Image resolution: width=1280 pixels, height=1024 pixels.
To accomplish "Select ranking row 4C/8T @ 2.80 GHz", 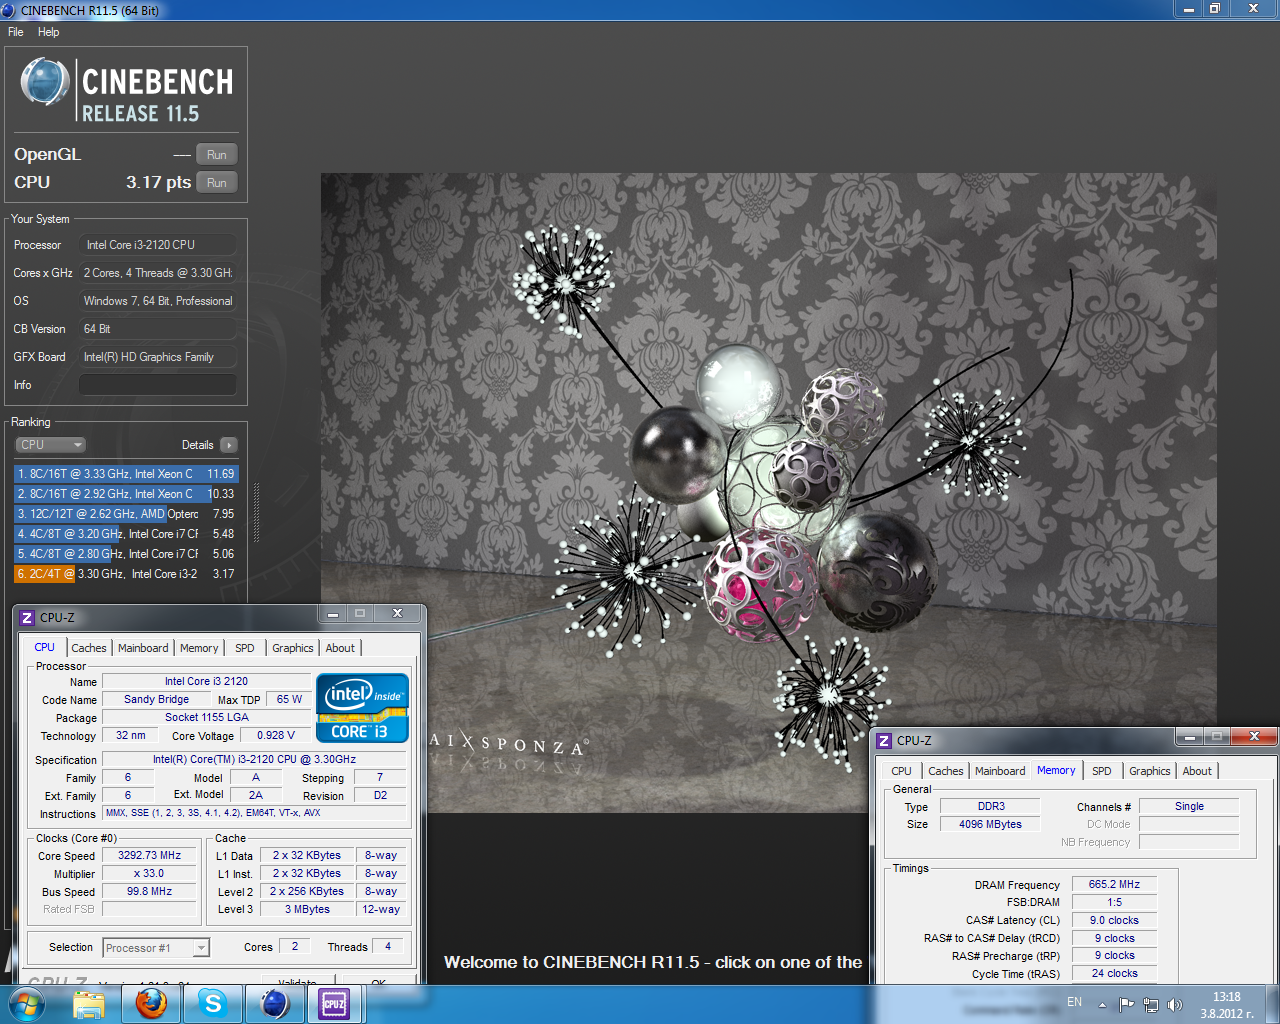I will (126, 554).
